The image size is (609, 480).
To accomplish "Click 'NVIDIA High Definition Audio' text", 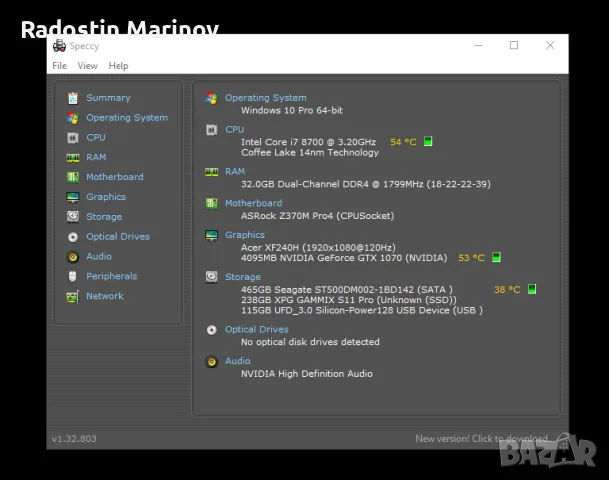I will coord(307,374).
